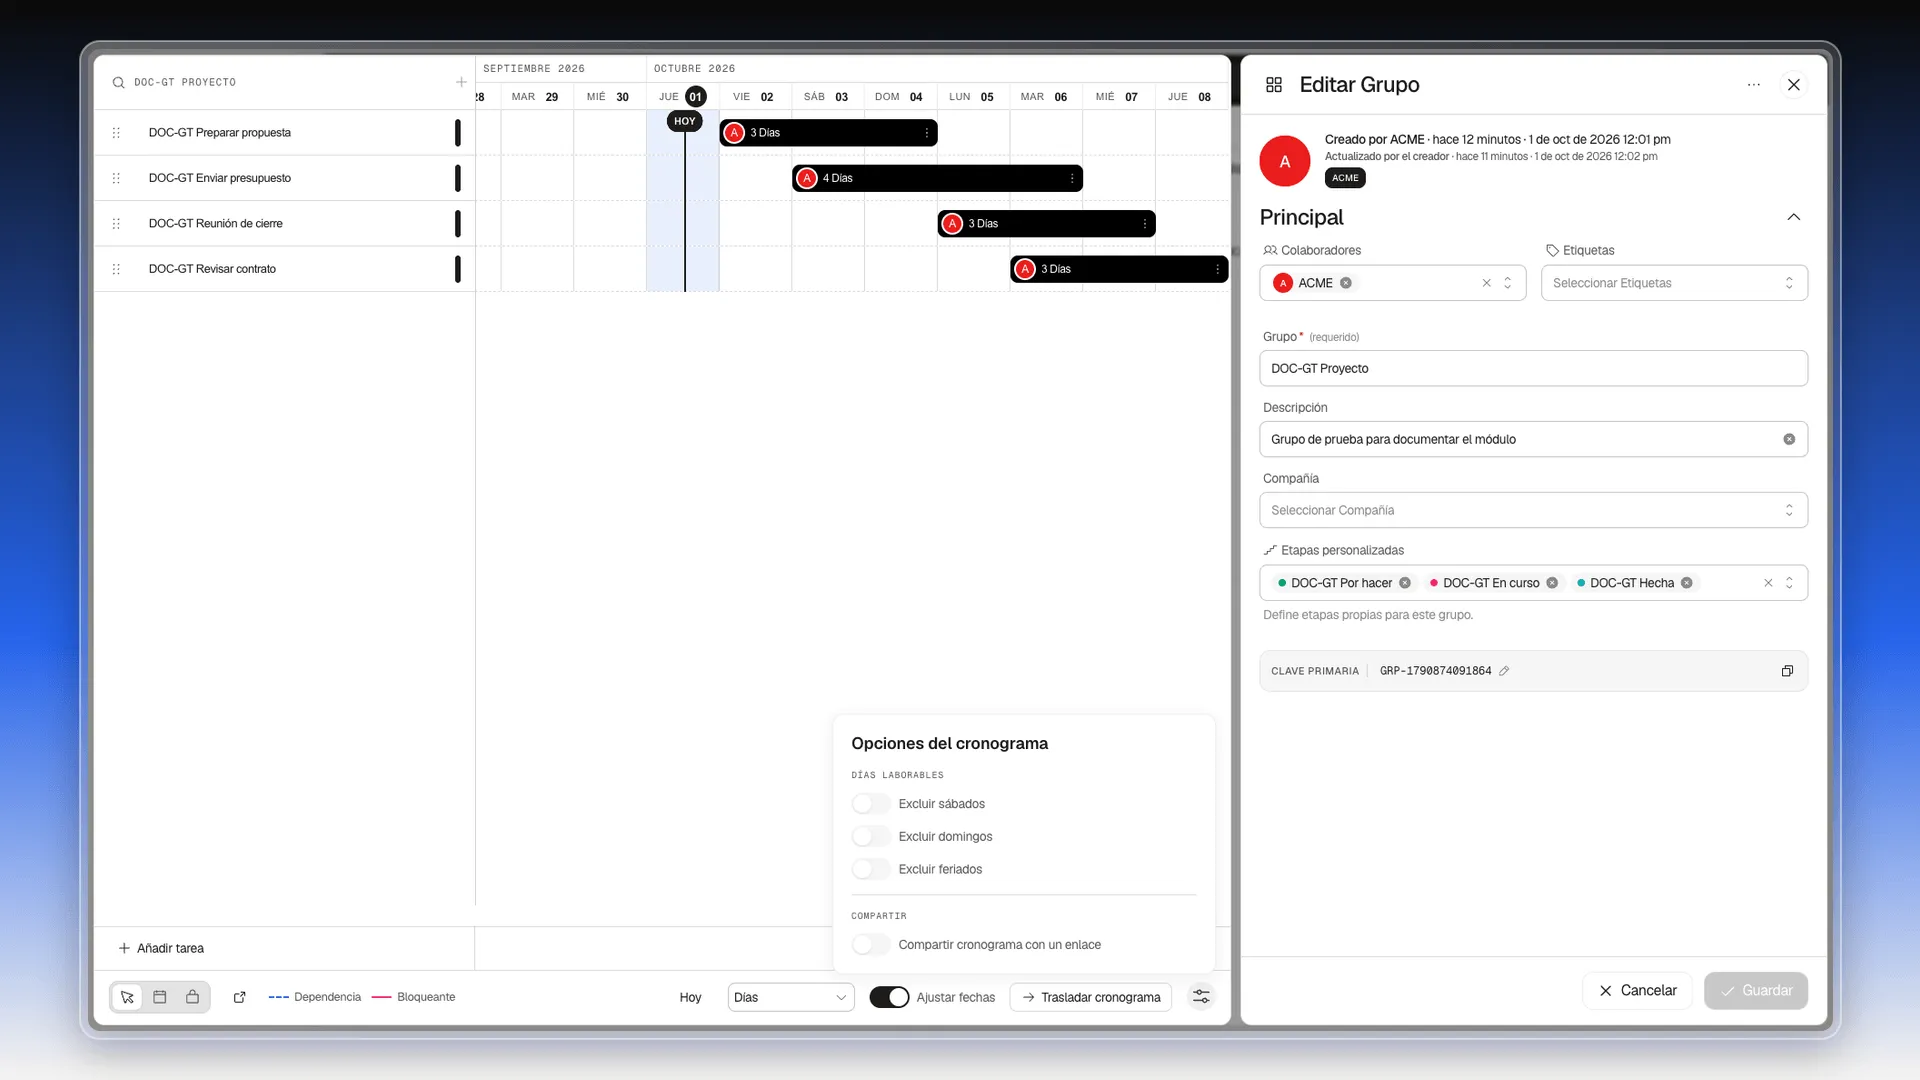Click the HOY timeline marker
Screen dimensions: 1920x1080
685,121
